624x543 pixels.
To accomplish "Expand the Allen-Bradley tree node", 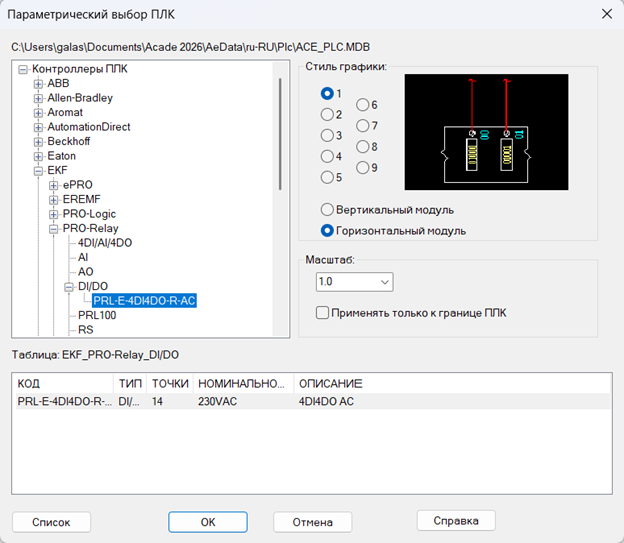I will click(x=38, y=98).
